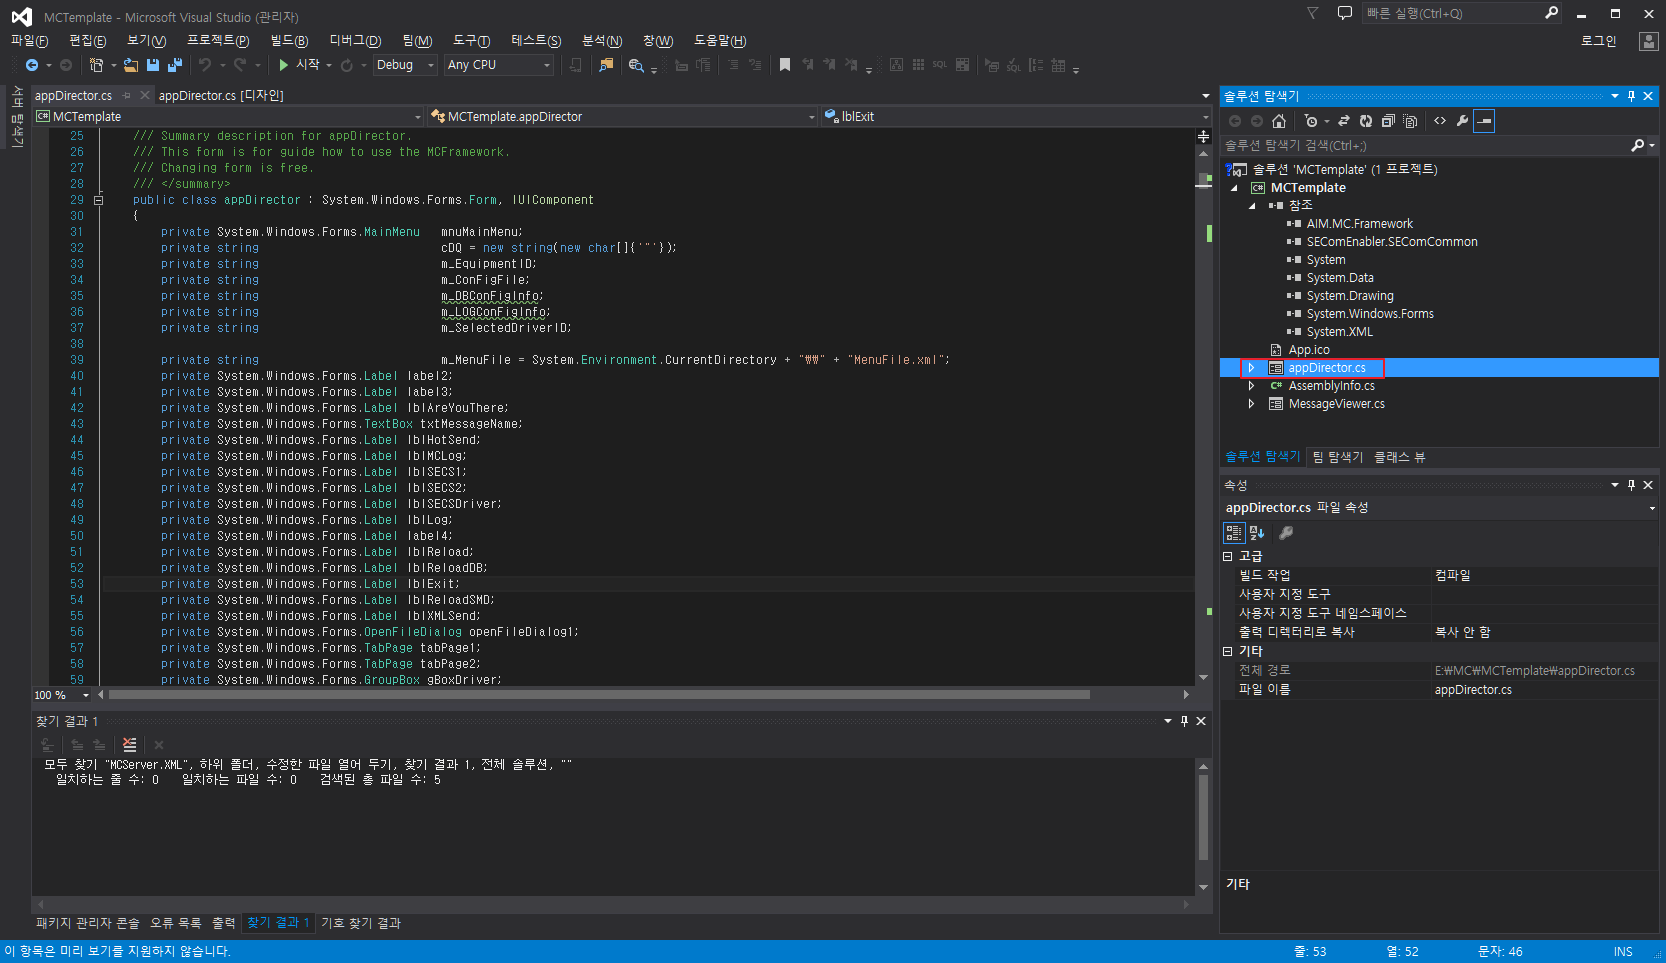The width and height of the screenshot is (1666, 963).
Task: Click 로그인 in the top right
Action: [x=1597, y=41]
